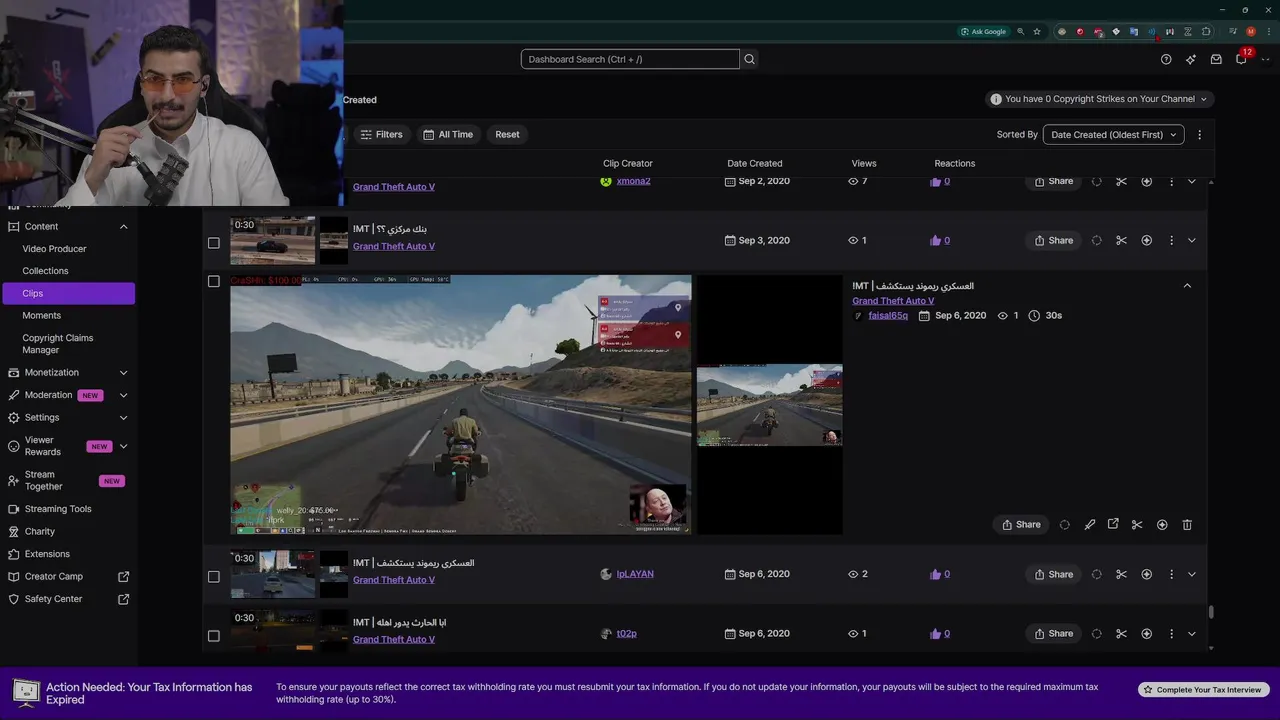The height and width of the screenshot is (720, 1280).
Task: Expand the lpLAYAN clip row chevron
Action: coord(1192,574)
